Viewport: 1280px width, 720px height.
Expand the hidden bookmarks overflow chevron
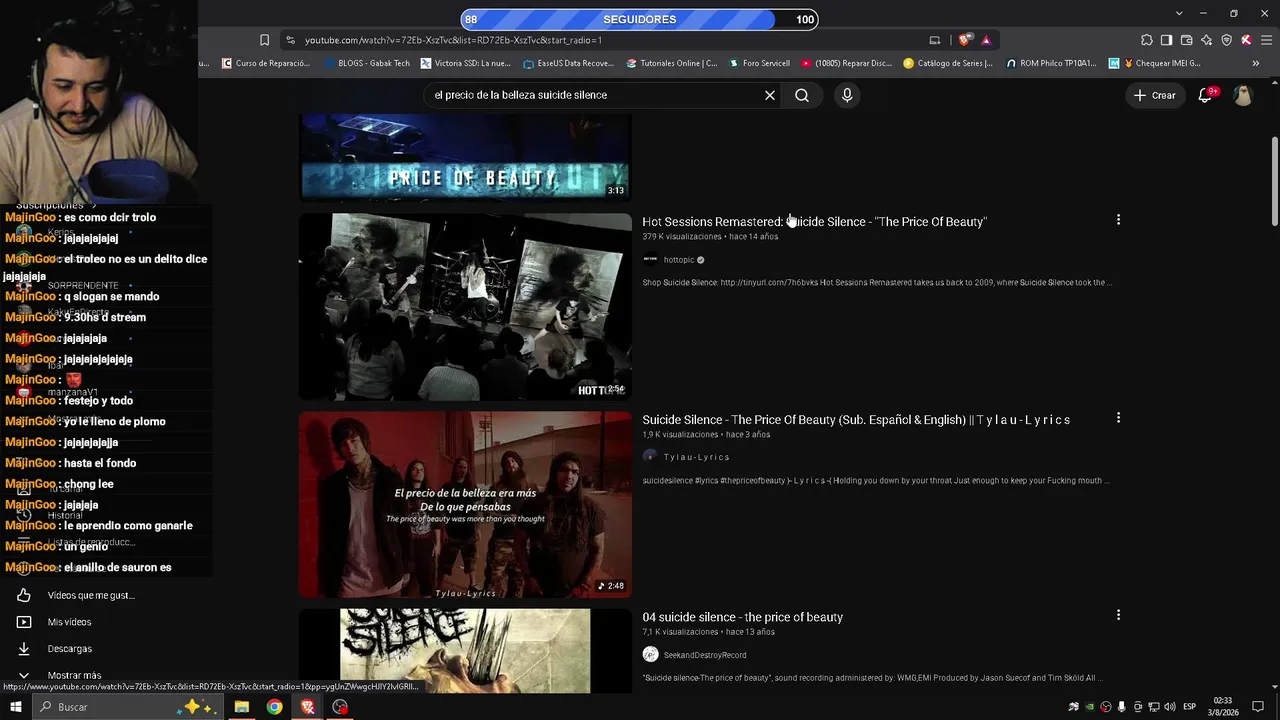click(x=1256, y=63)
